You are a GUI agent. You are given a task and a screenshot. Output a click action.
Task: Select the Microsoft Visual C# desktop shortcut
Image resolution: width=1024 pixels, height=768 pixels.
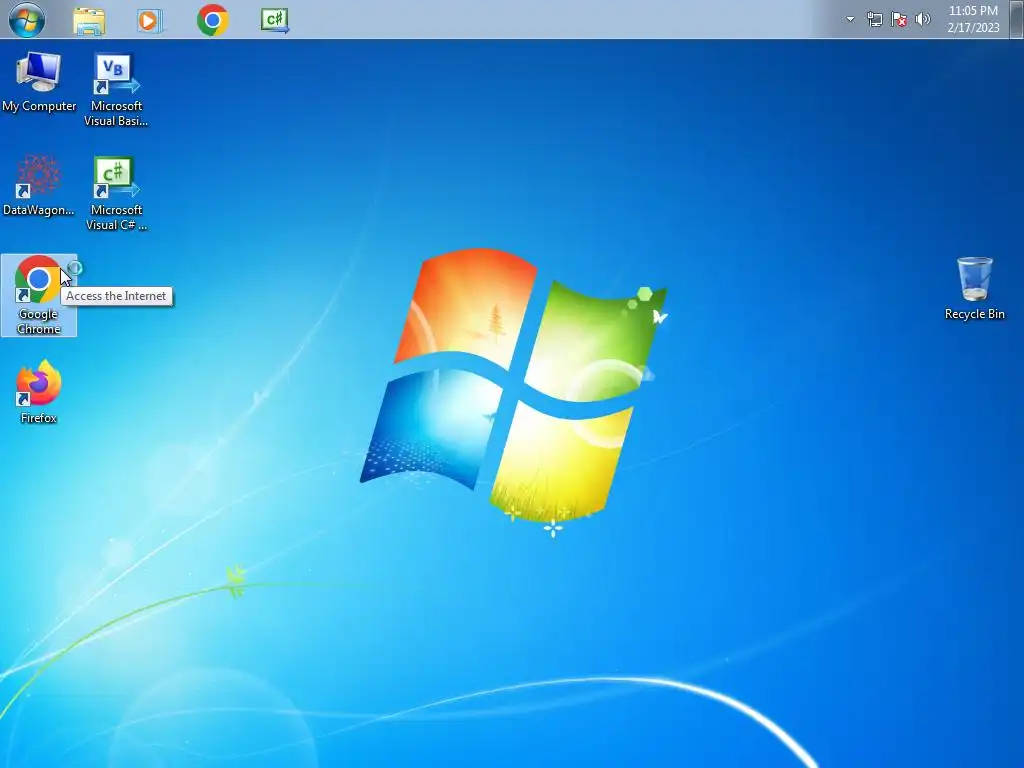116,193
